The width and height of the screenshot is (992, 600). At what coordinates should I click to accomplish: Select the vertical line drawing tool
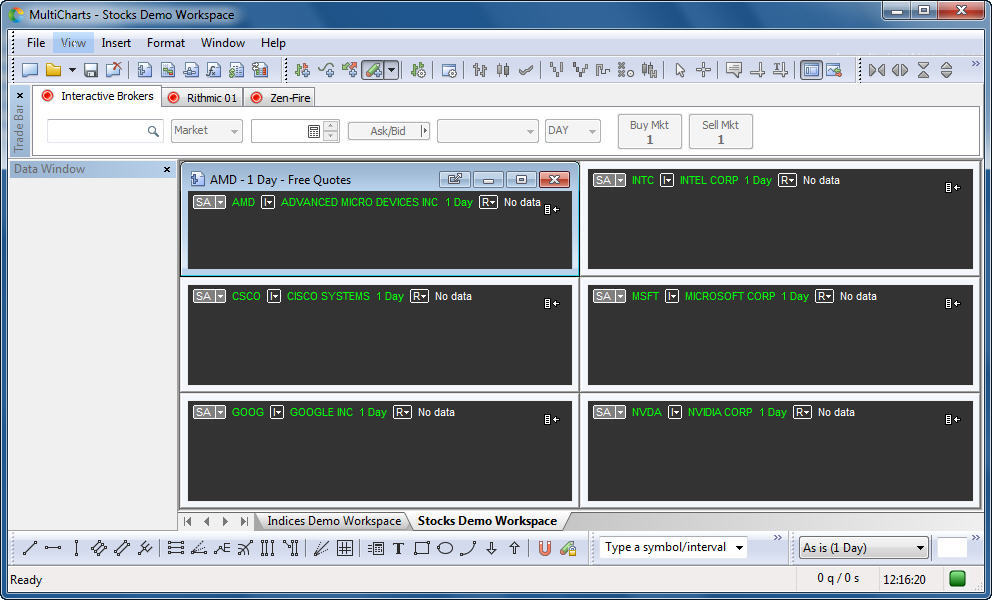(x=76, y=548)
